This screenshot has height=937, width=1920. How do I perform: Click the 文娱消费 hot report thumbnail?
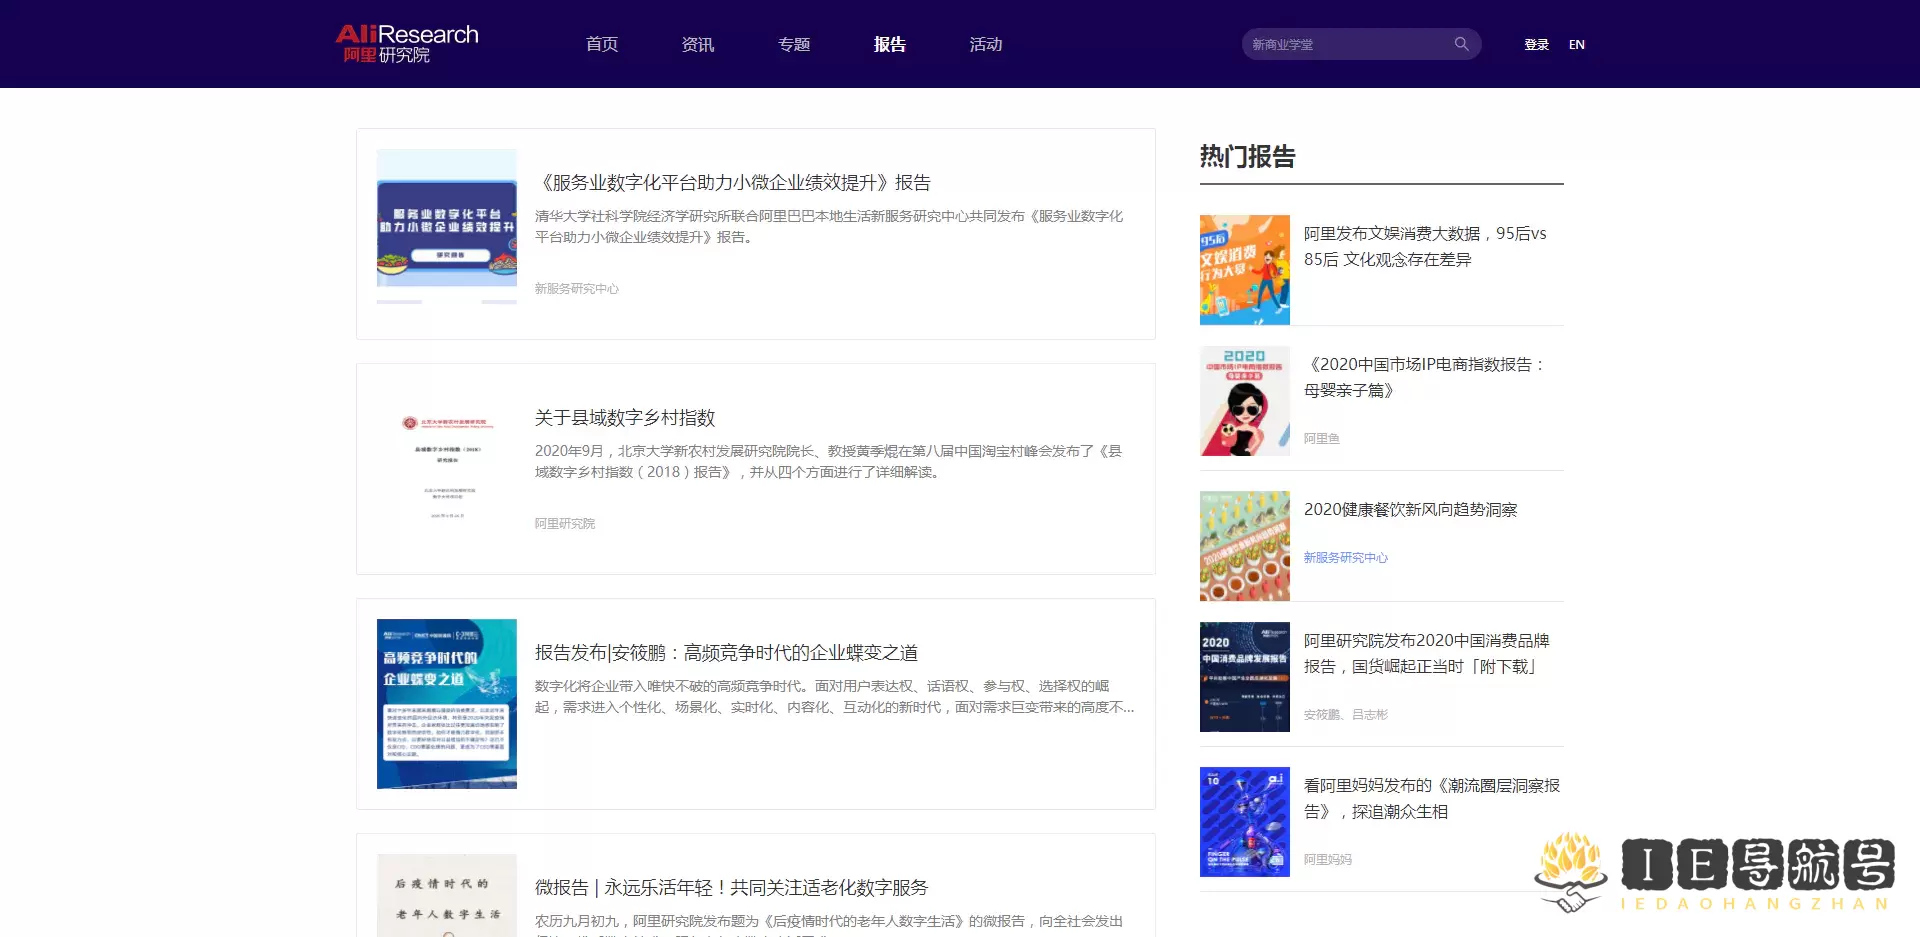click(x=1245, y=270)
